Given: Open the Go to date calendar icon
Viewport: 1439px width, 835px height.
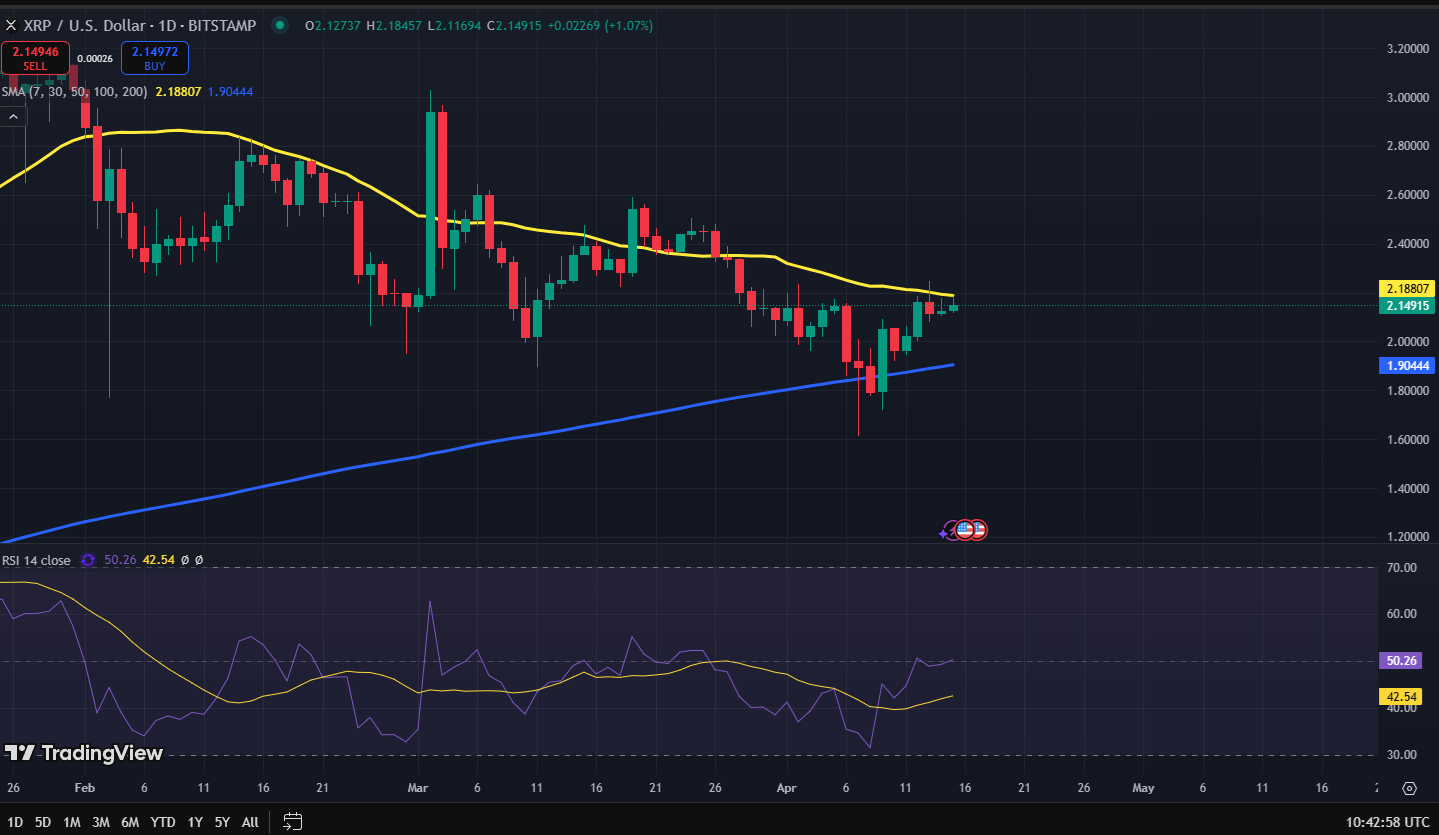Looking at the screenshot, I should coord(293,822).
